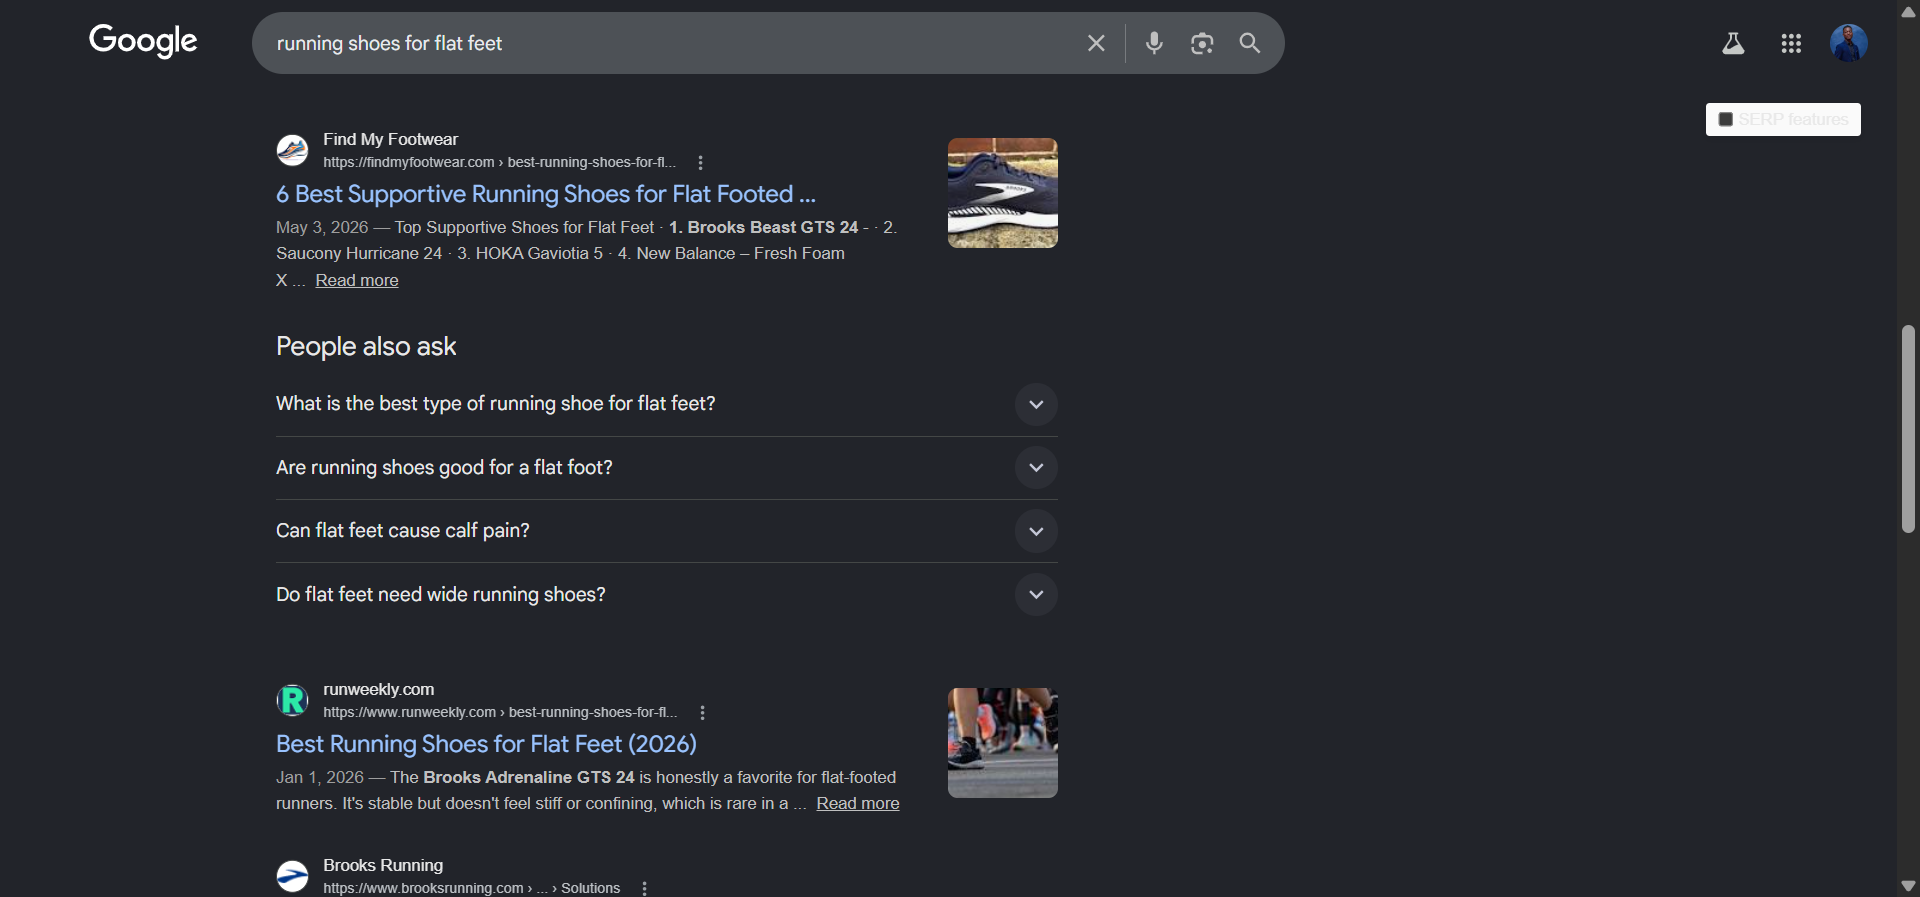
Task: Click the scrollbar up arrow
Action: (1908, 12)
